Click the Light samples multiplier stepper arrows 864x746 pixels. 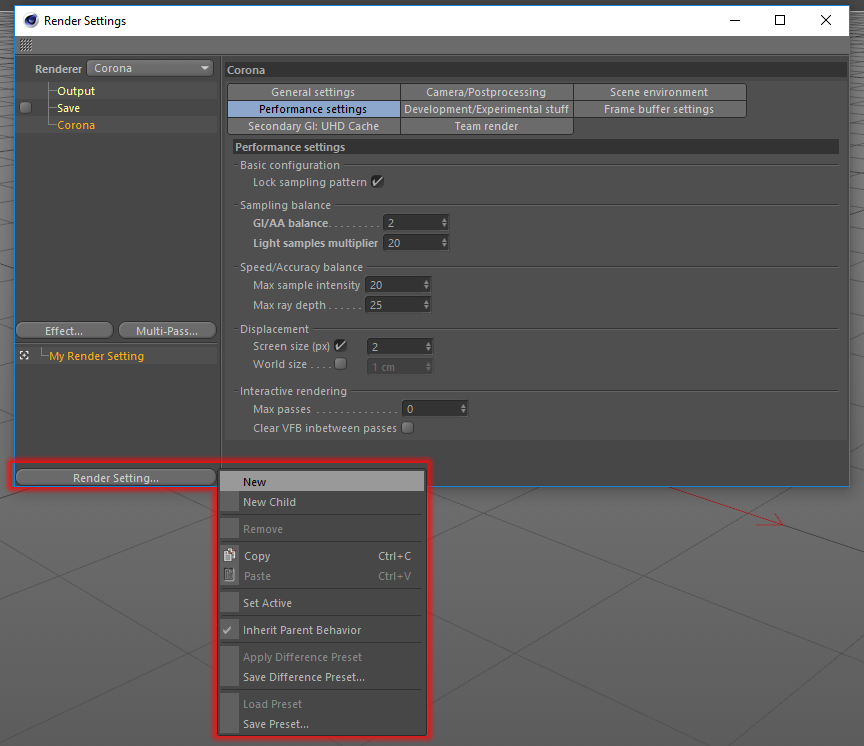coord(444,242)
